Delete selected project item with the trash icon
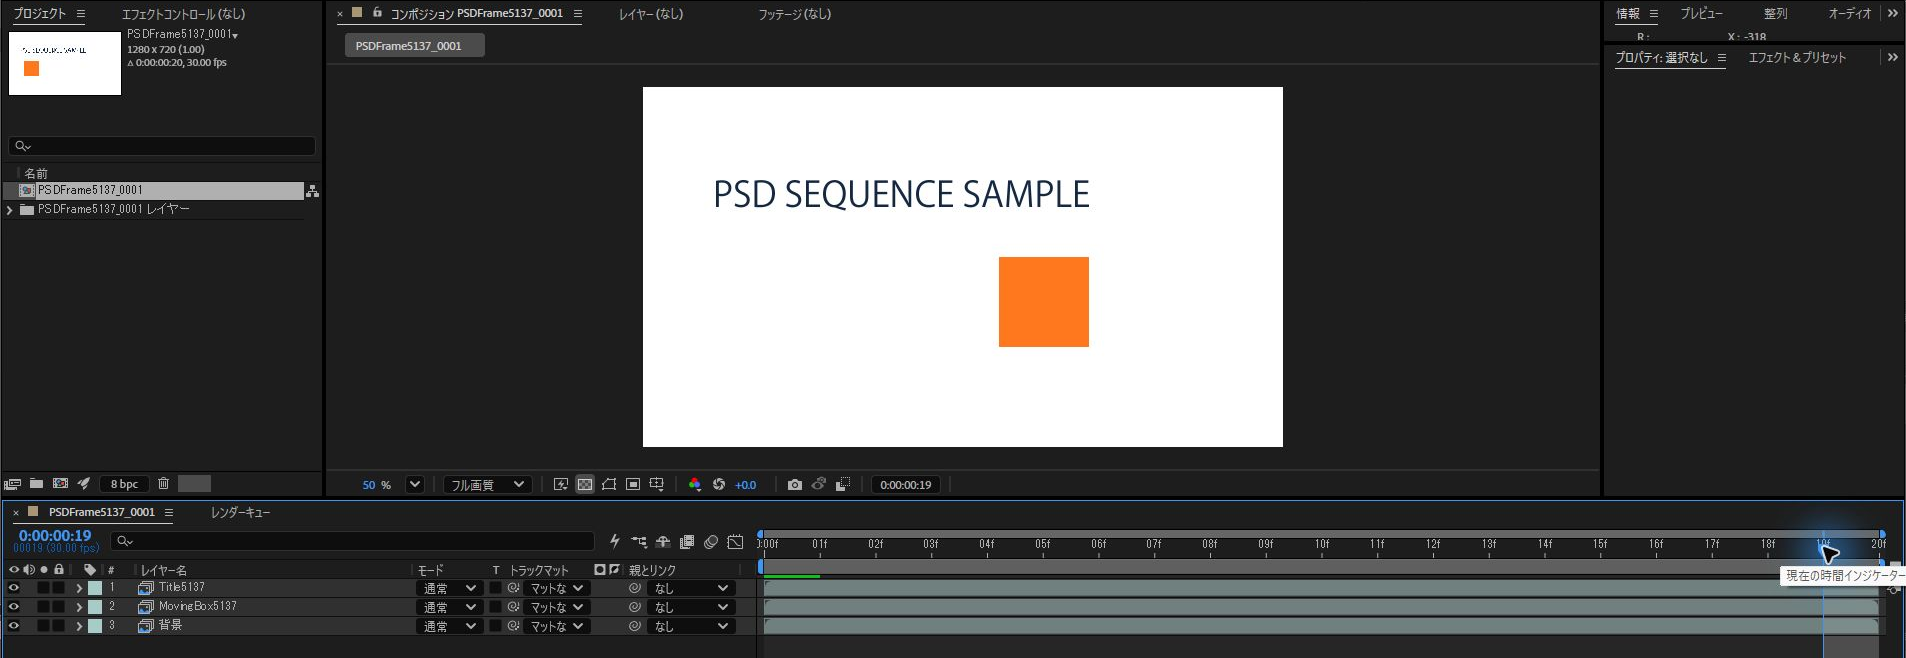The height and width of the screenshot is (658, 1906). 163,484
